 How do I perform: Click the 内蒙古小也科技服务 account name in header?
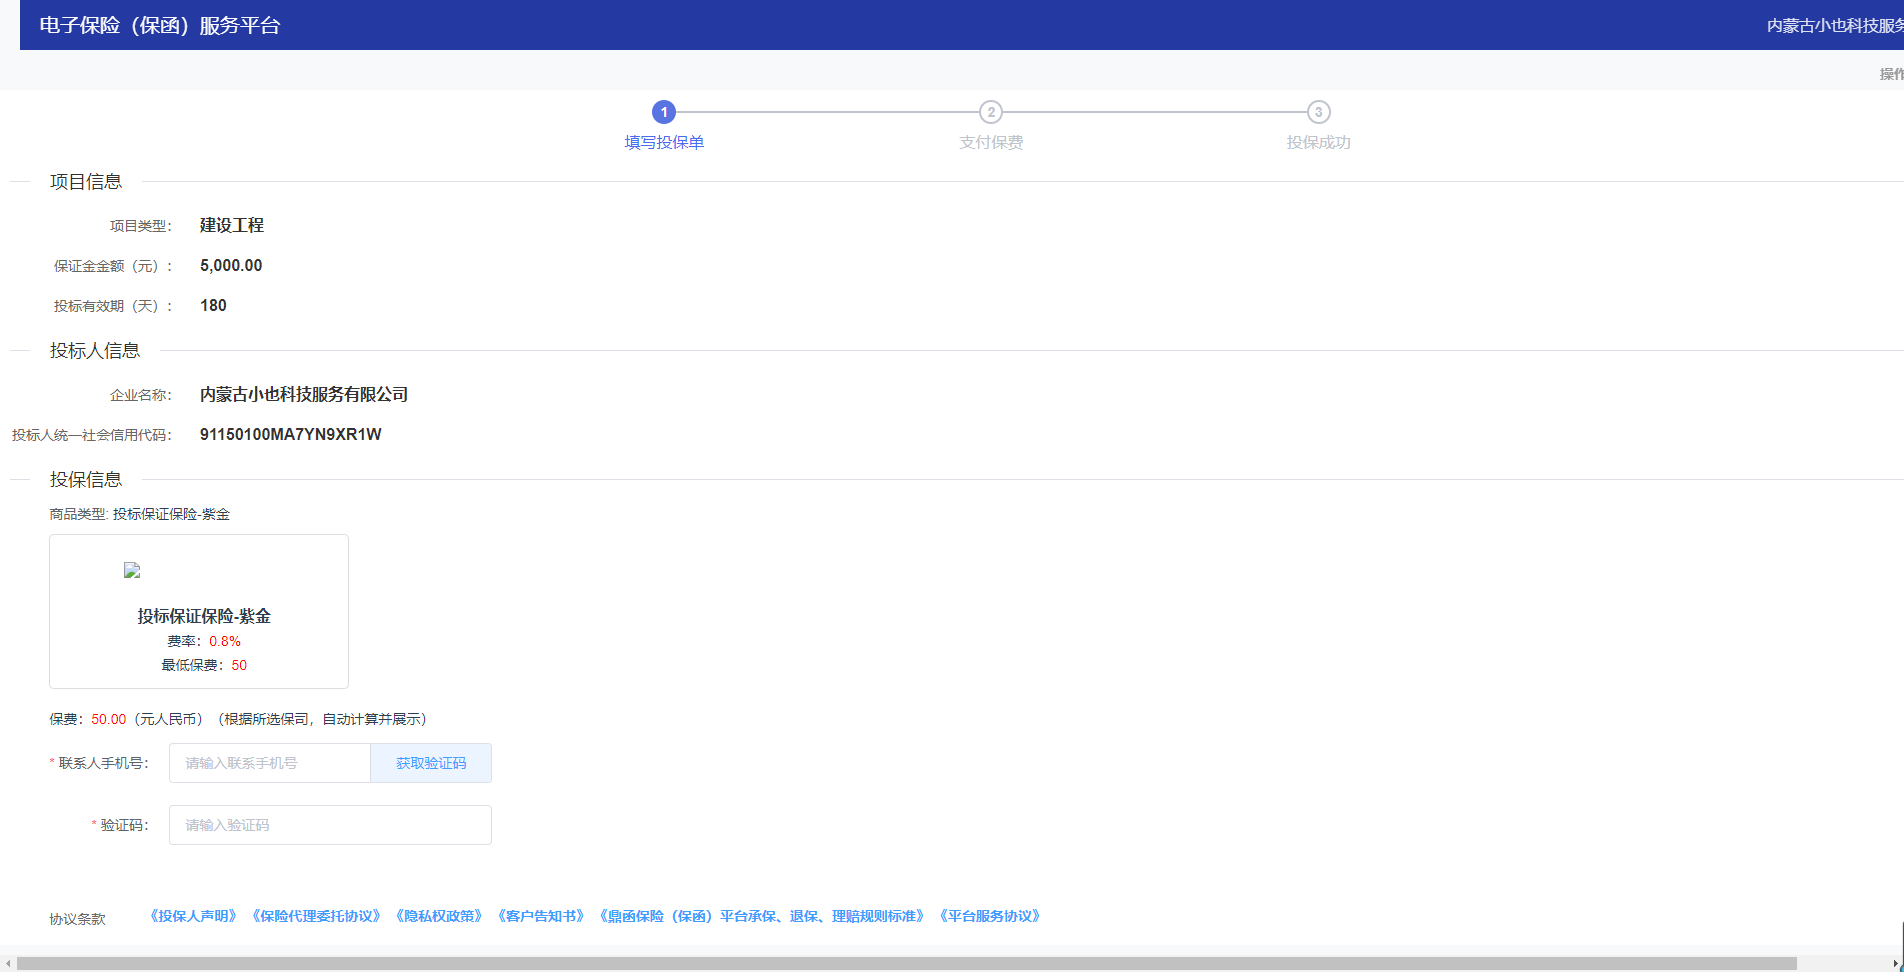pyautogui.click(x=1835, y=25)
